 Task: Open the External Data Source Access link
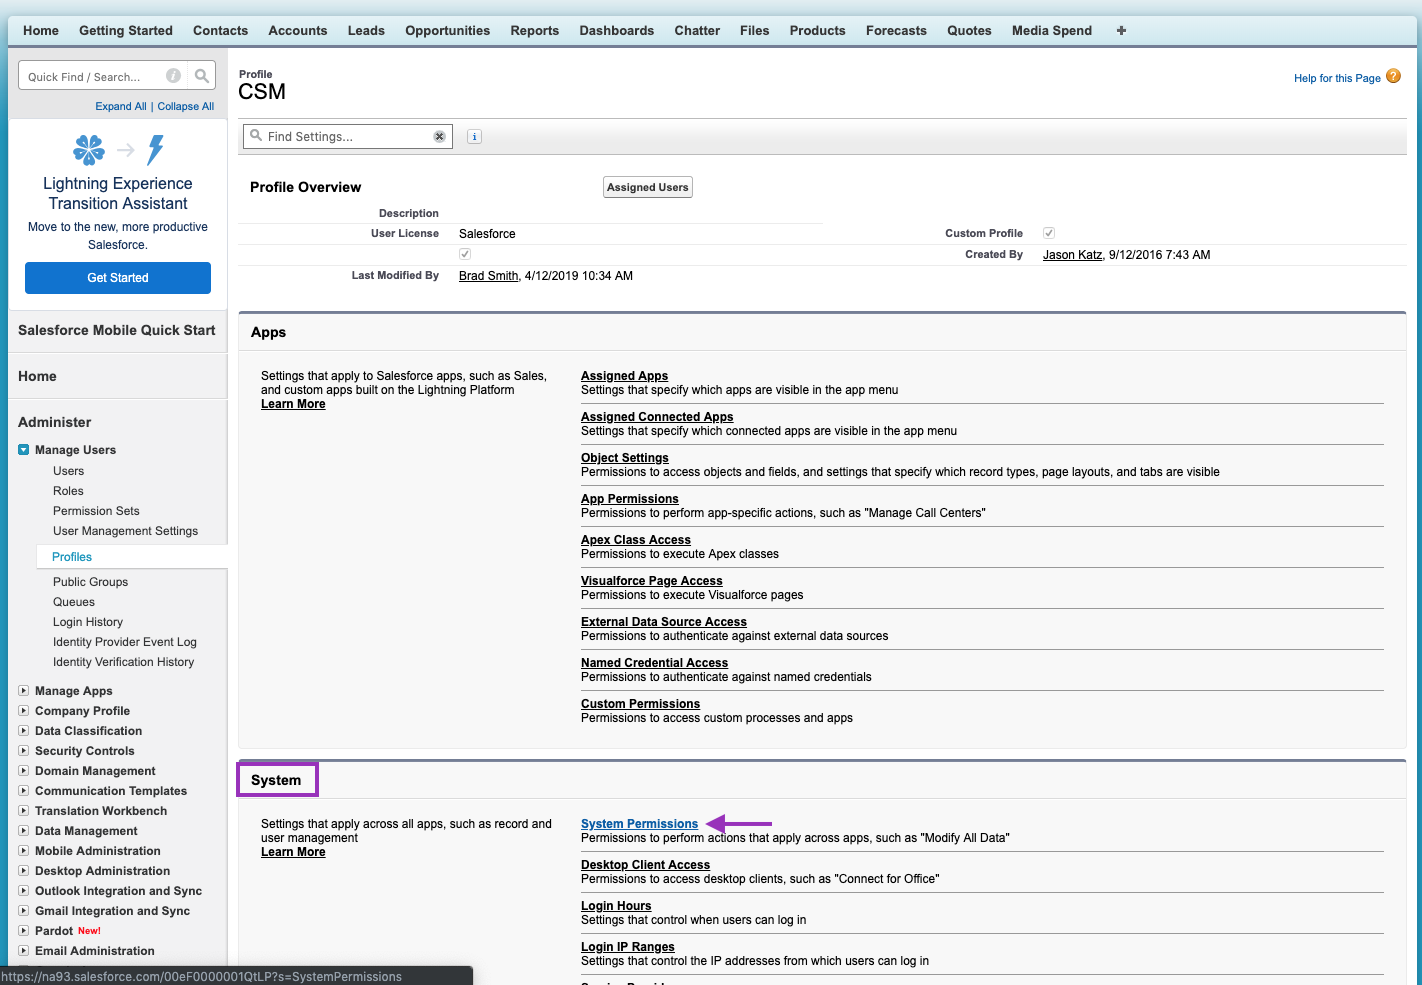click(664, 622)
